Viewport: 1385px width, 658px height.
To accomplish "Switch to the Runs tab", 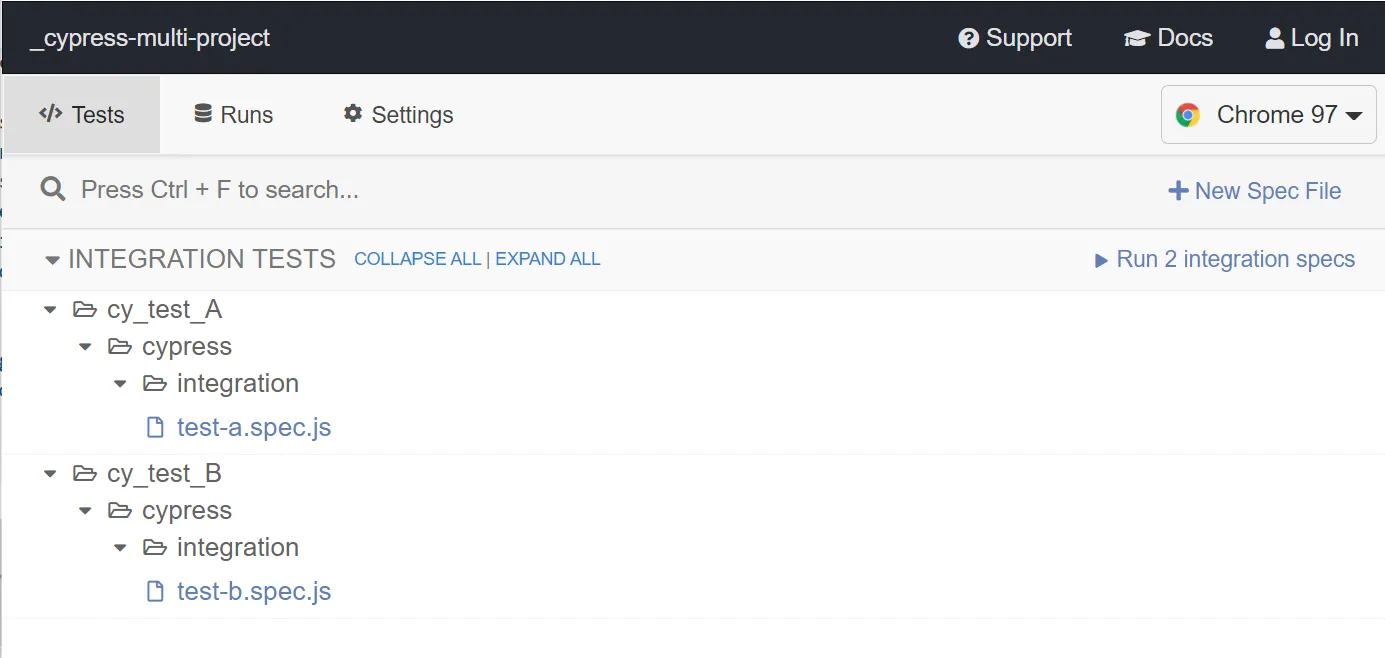I will pyautogui.click(x=233, y=115).
